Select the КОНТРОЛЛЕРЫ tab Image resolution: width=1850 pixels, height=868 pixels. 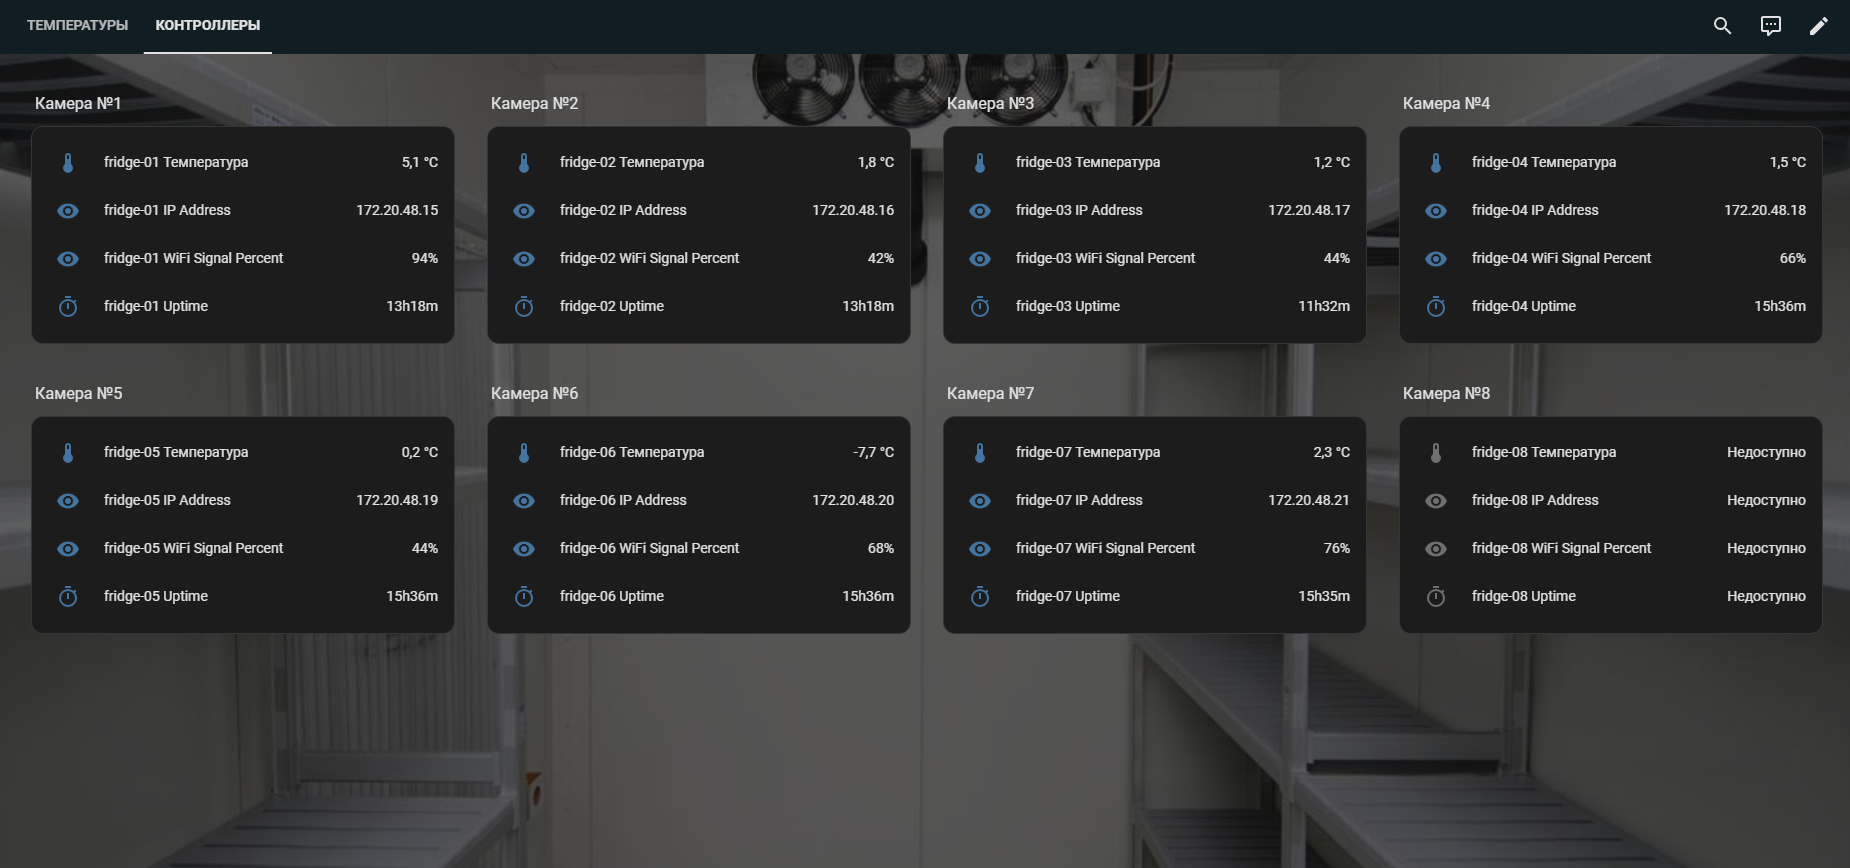208,25
